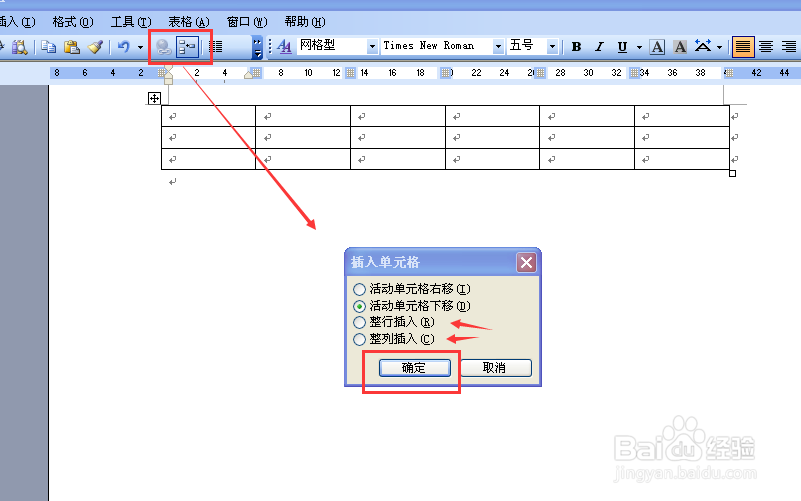Screen dimensions: 801x501
Task: Click the Paste clipboard icon
Action: tap(72, 47)
